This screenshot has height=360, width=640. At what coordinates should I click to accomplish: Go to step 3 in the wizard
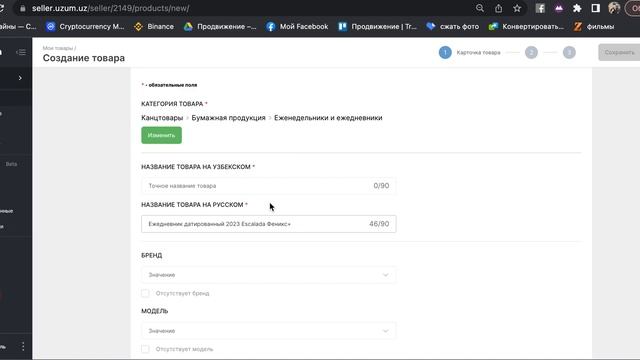point(569,52)
